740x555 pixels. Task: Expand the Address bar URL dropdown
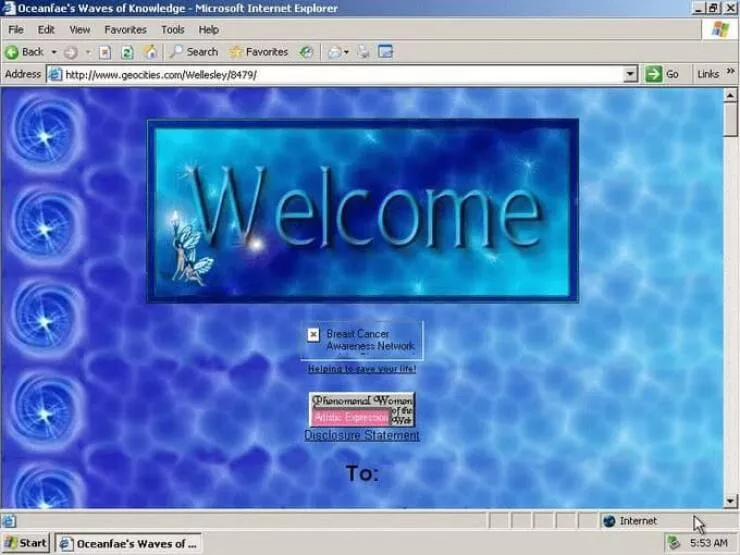(630, 74)
